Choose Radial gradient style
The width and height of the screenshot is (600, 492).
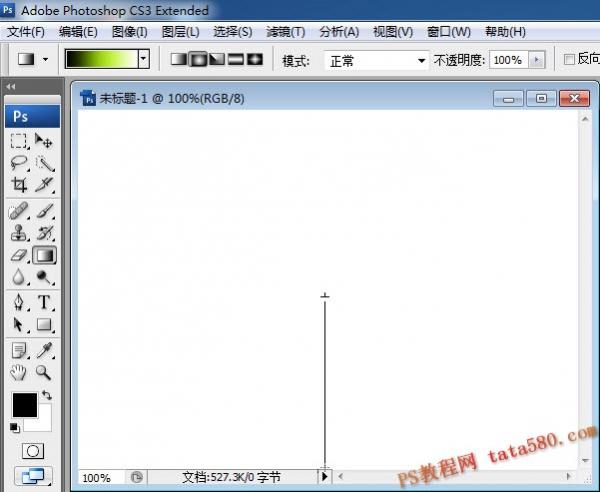click(x=198, y=59)
